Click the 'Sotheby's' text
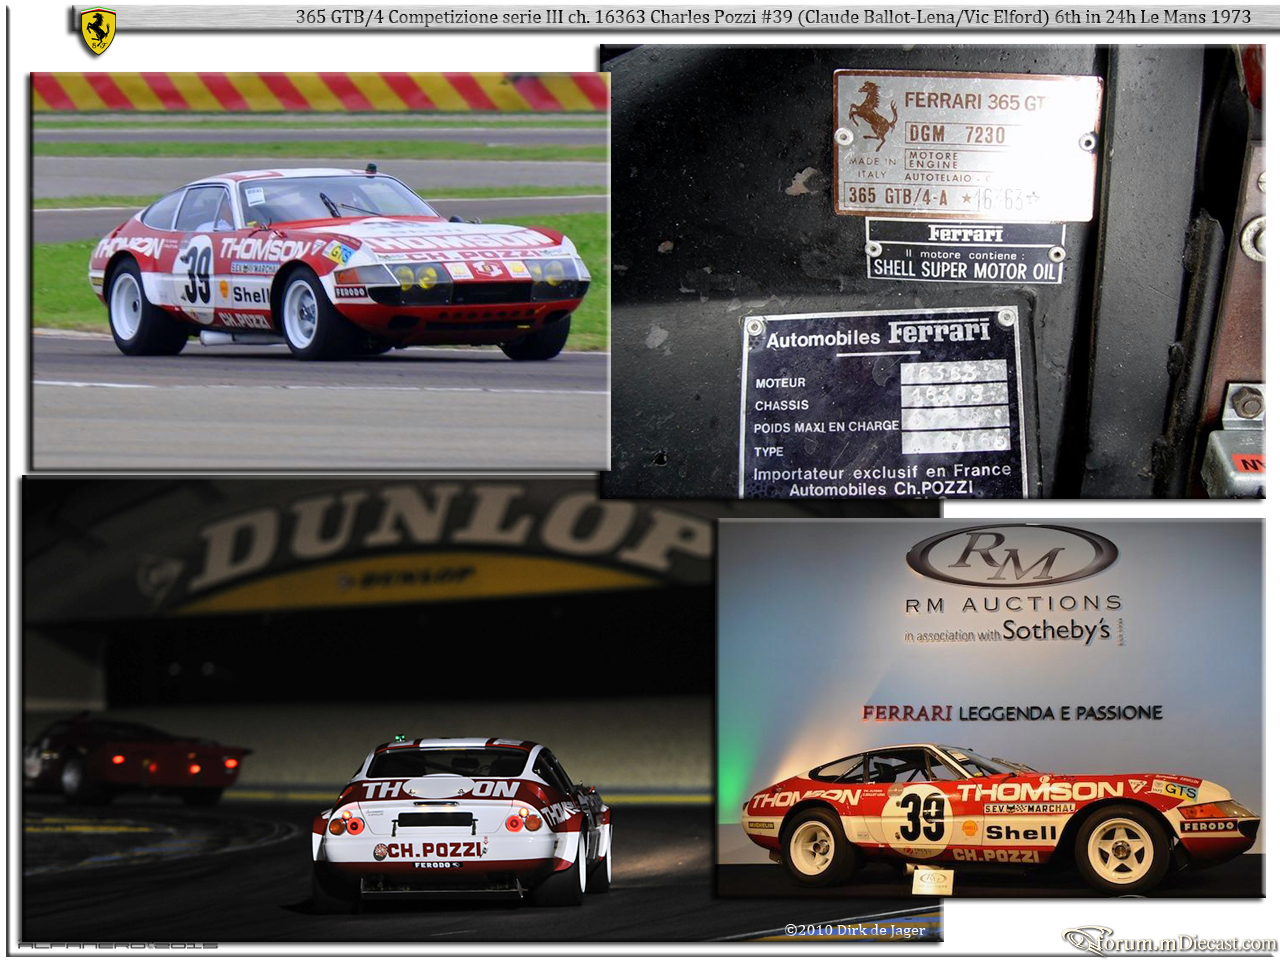Image resolution: width=1280 pixels, height=960 pixels. point(1056,631)
